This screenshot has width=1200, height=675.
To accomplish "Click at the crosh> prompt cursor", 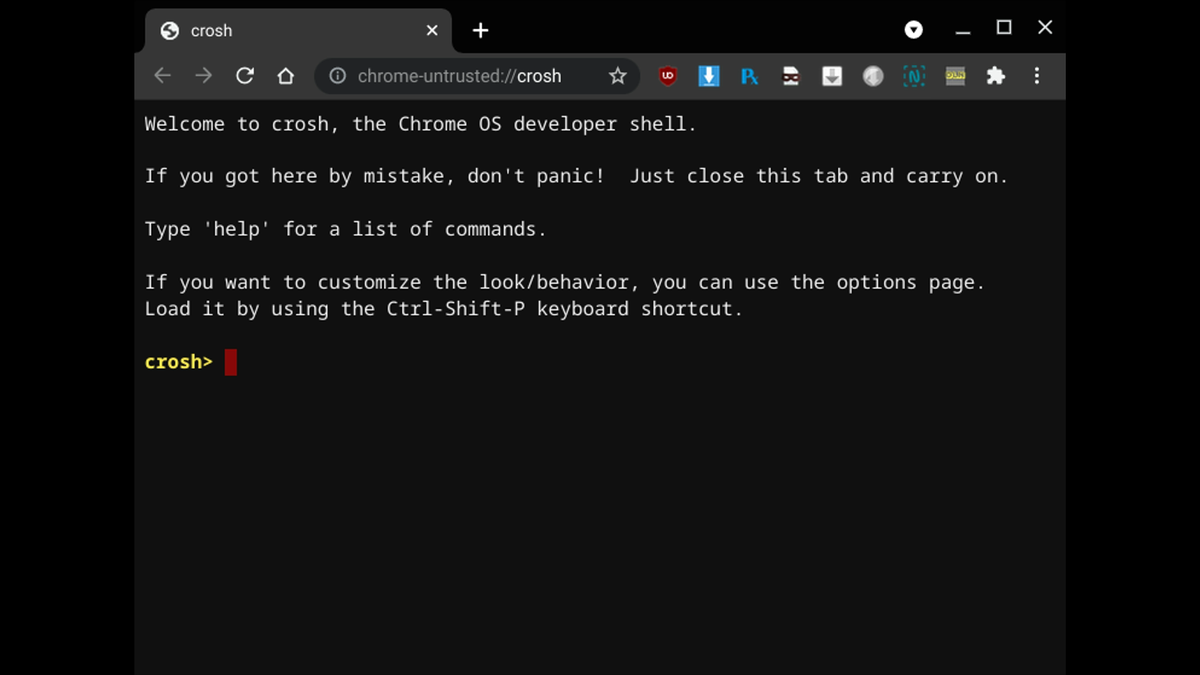I will pyautogui.click(x=231, y=362).
